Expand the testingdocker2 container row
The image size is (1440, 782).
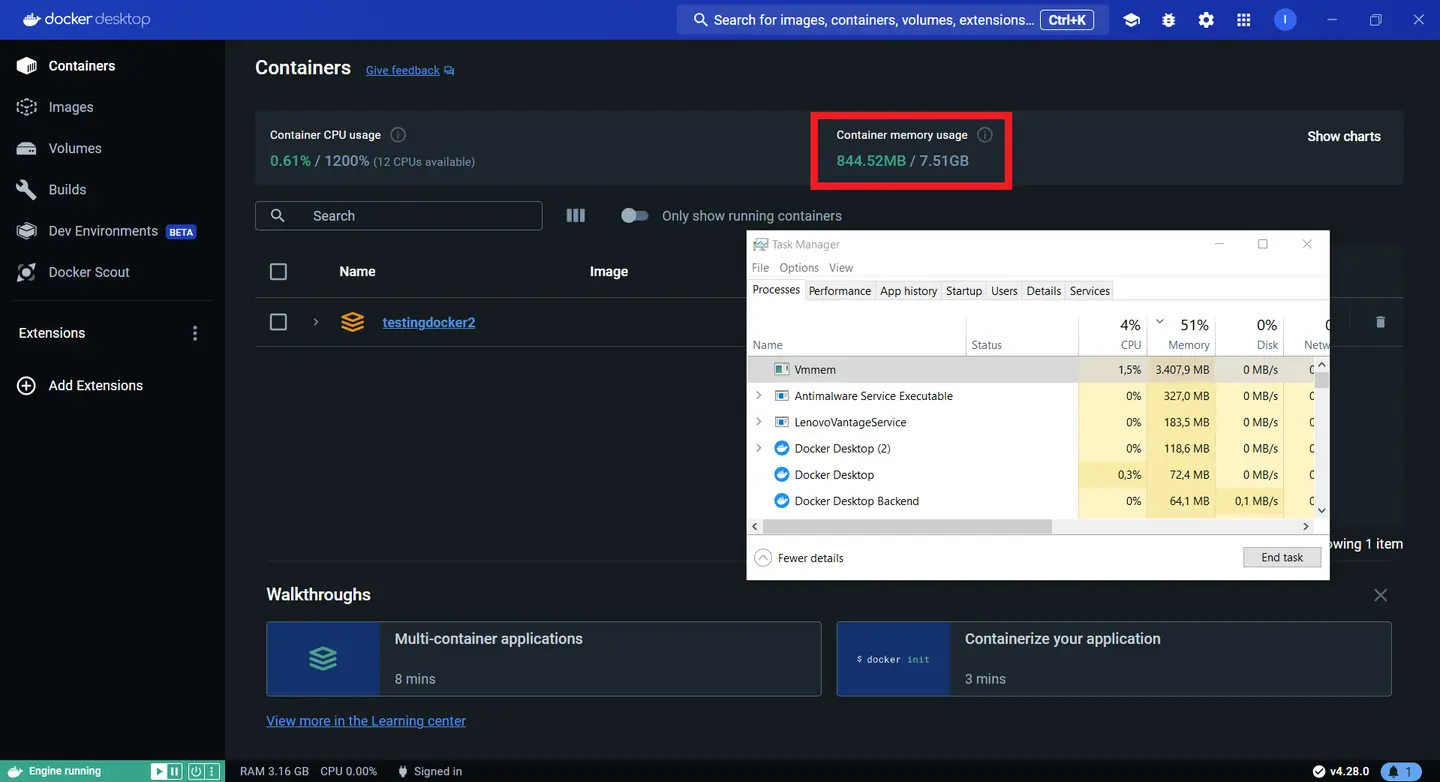click(x=315, y=322)
